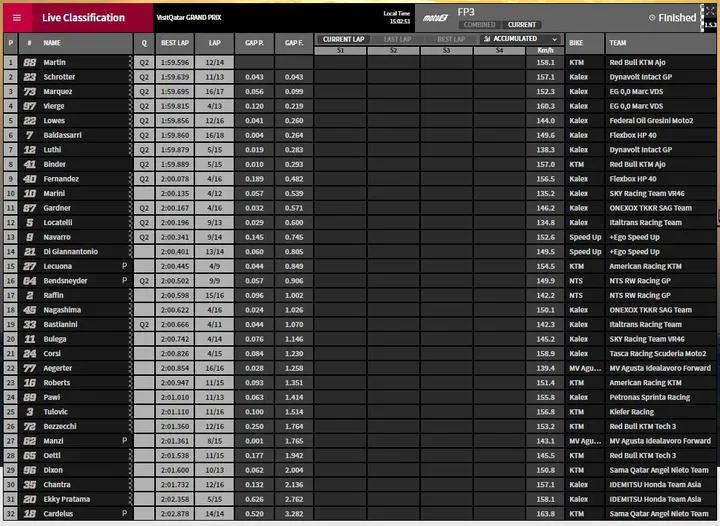720x526 pixels.
Task: Click the pit P marker for Manzi
Action: point(124,441)
